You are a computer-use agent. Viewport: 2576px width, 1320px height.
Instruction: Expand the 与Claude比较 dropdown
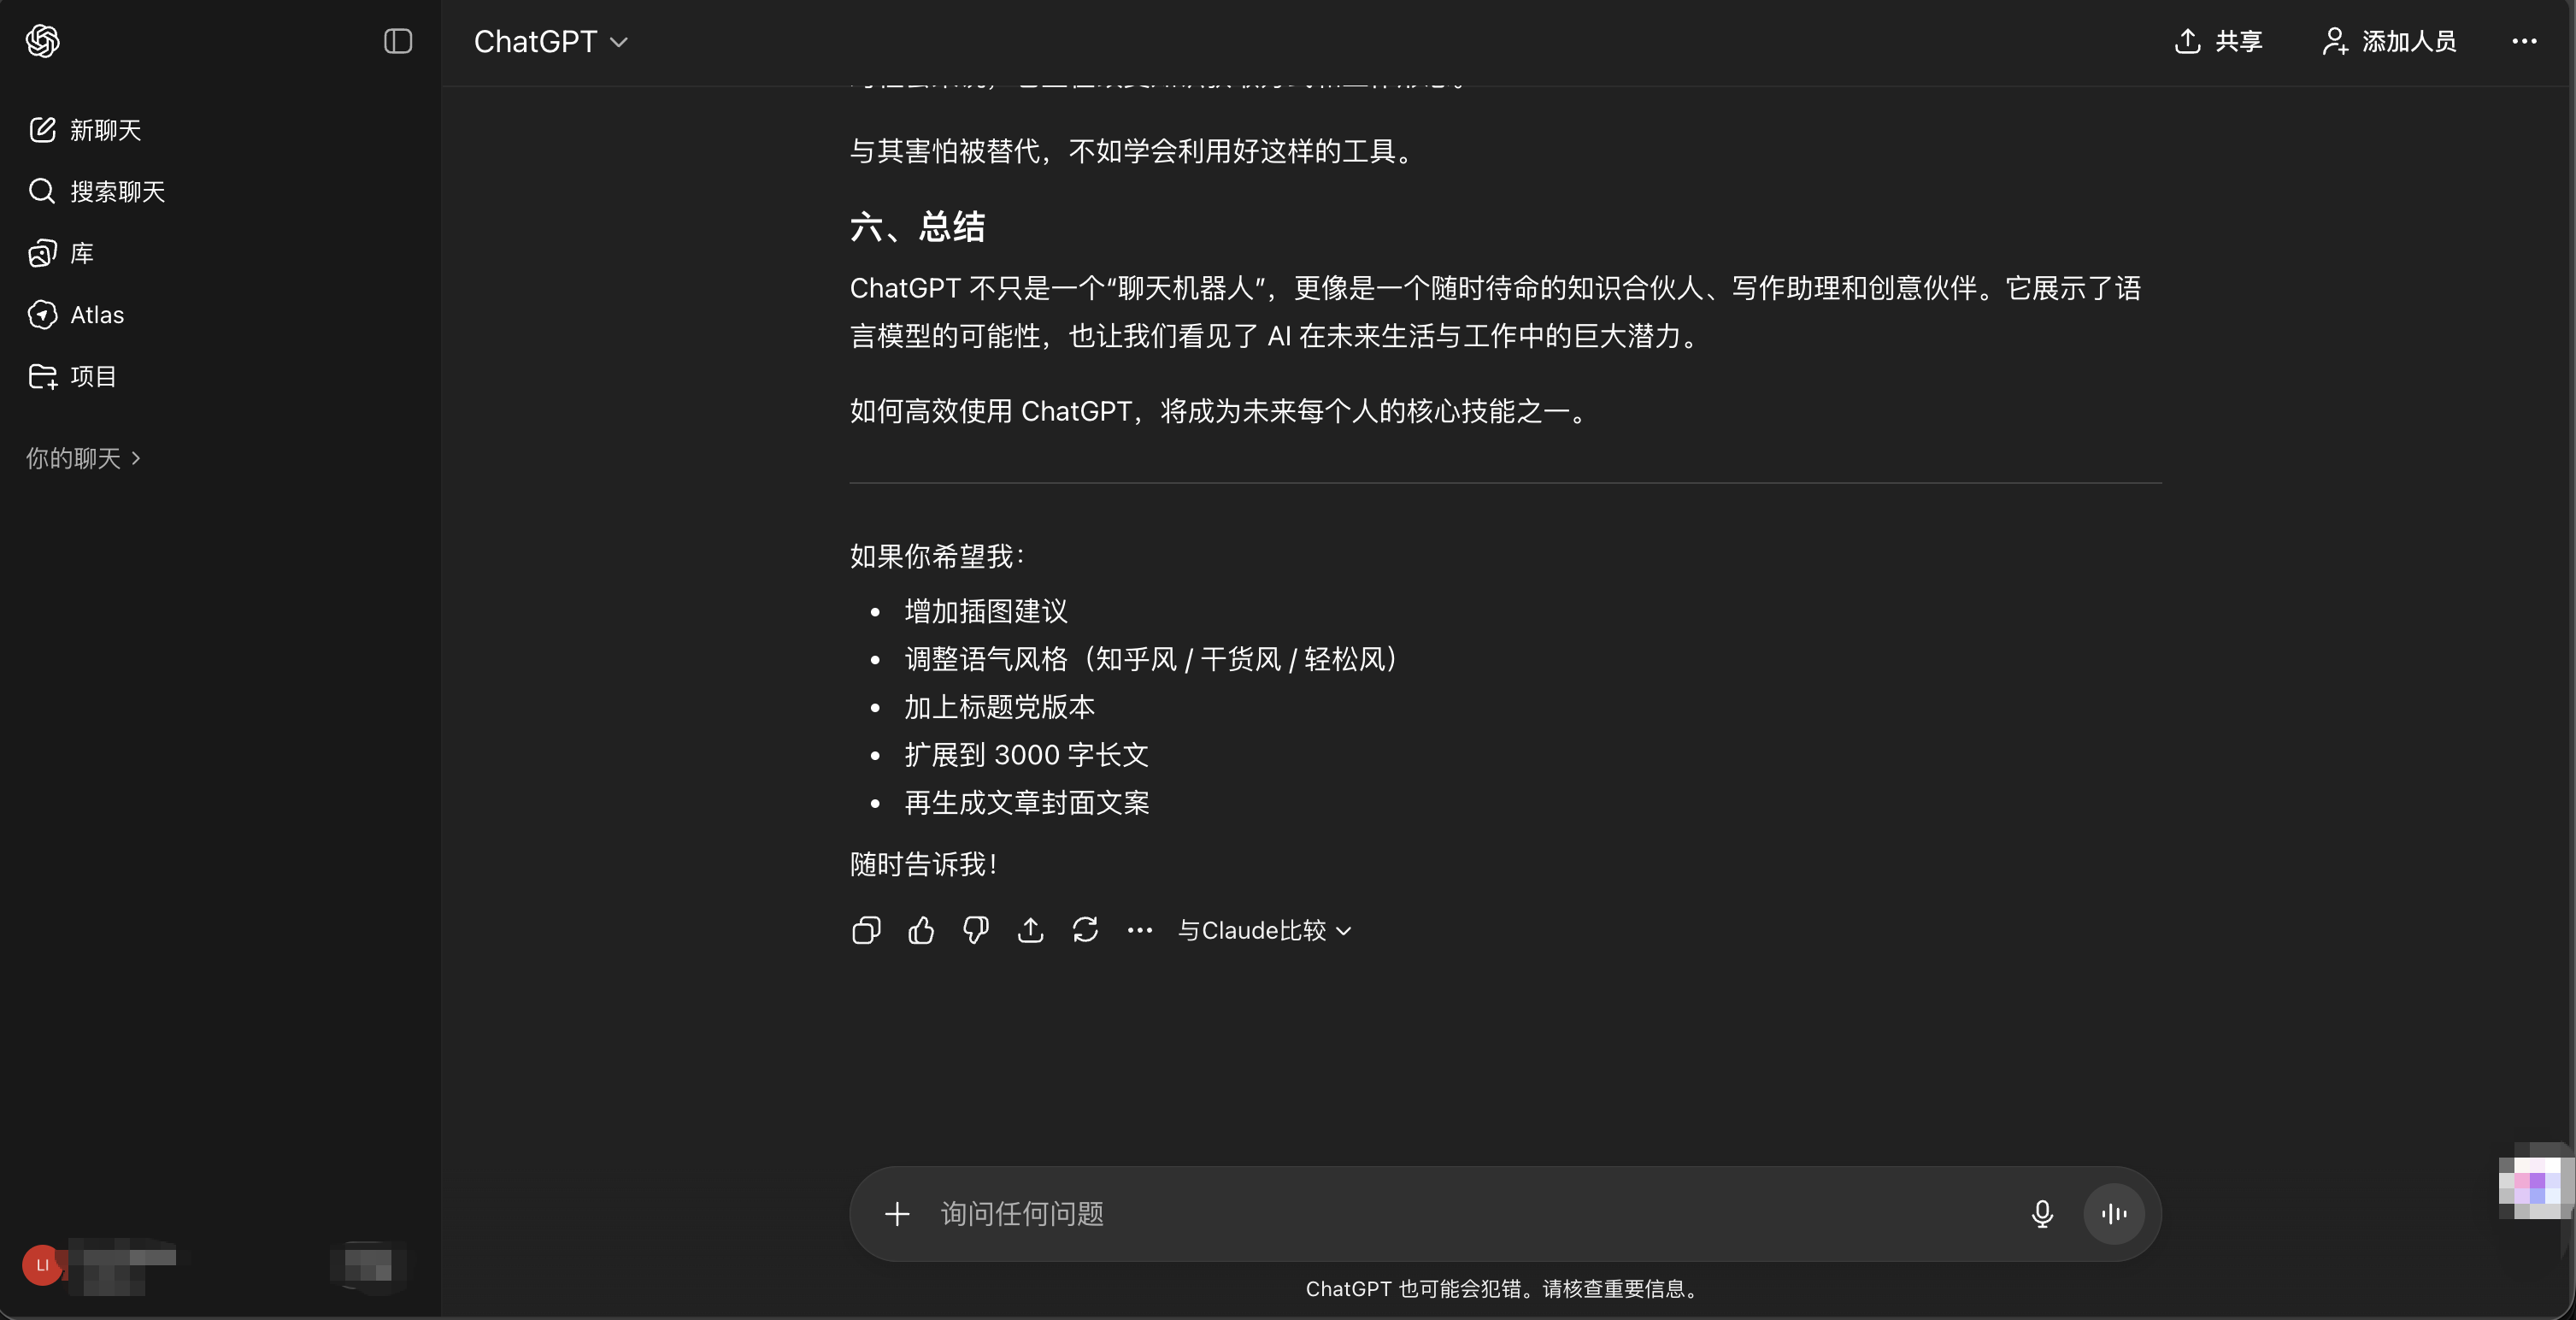(x=1263, y=930)
